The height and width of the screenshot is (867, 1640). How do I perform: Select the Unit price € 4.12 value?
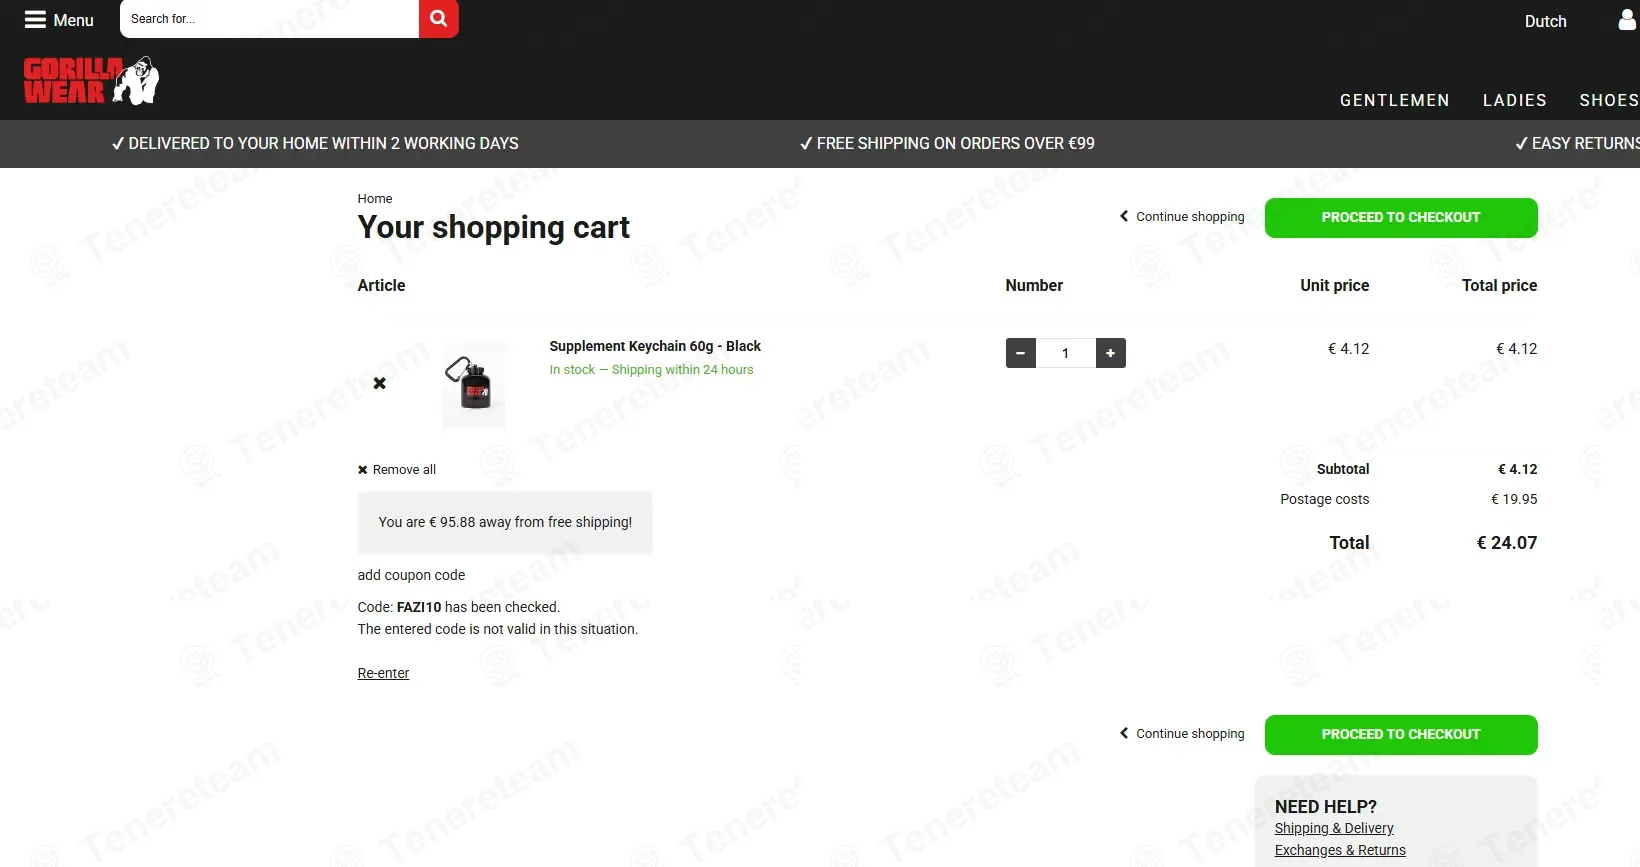coord(1348,349)
